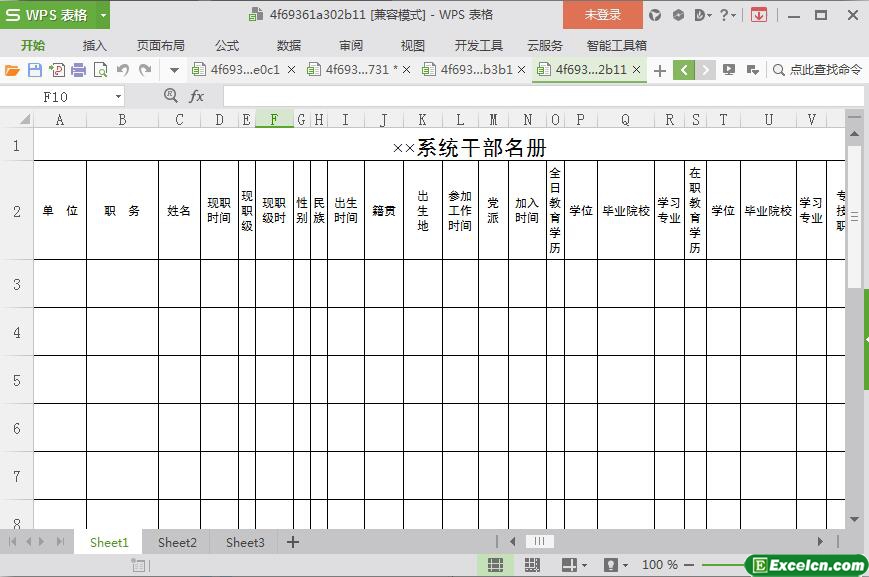
Task: Switch to normal view in status bar
Action: point(495,565)
